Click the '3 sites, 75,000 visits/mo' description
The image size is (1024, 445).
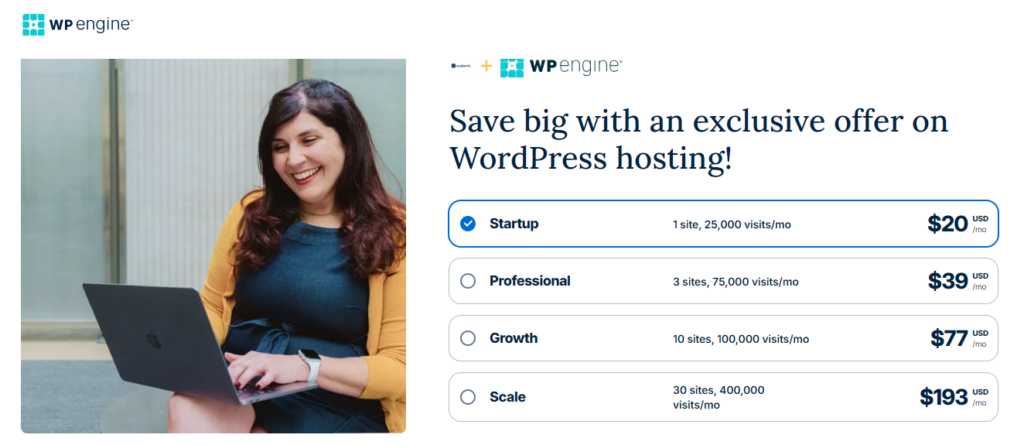736,282
